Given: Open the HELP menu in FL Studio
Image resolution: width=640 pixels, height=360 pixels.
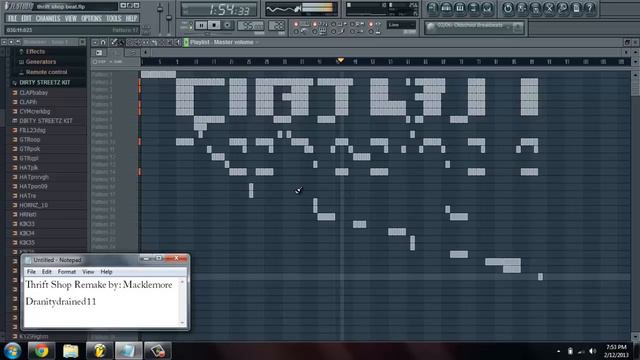Looking at the screenshot, I should coord(131,18).
